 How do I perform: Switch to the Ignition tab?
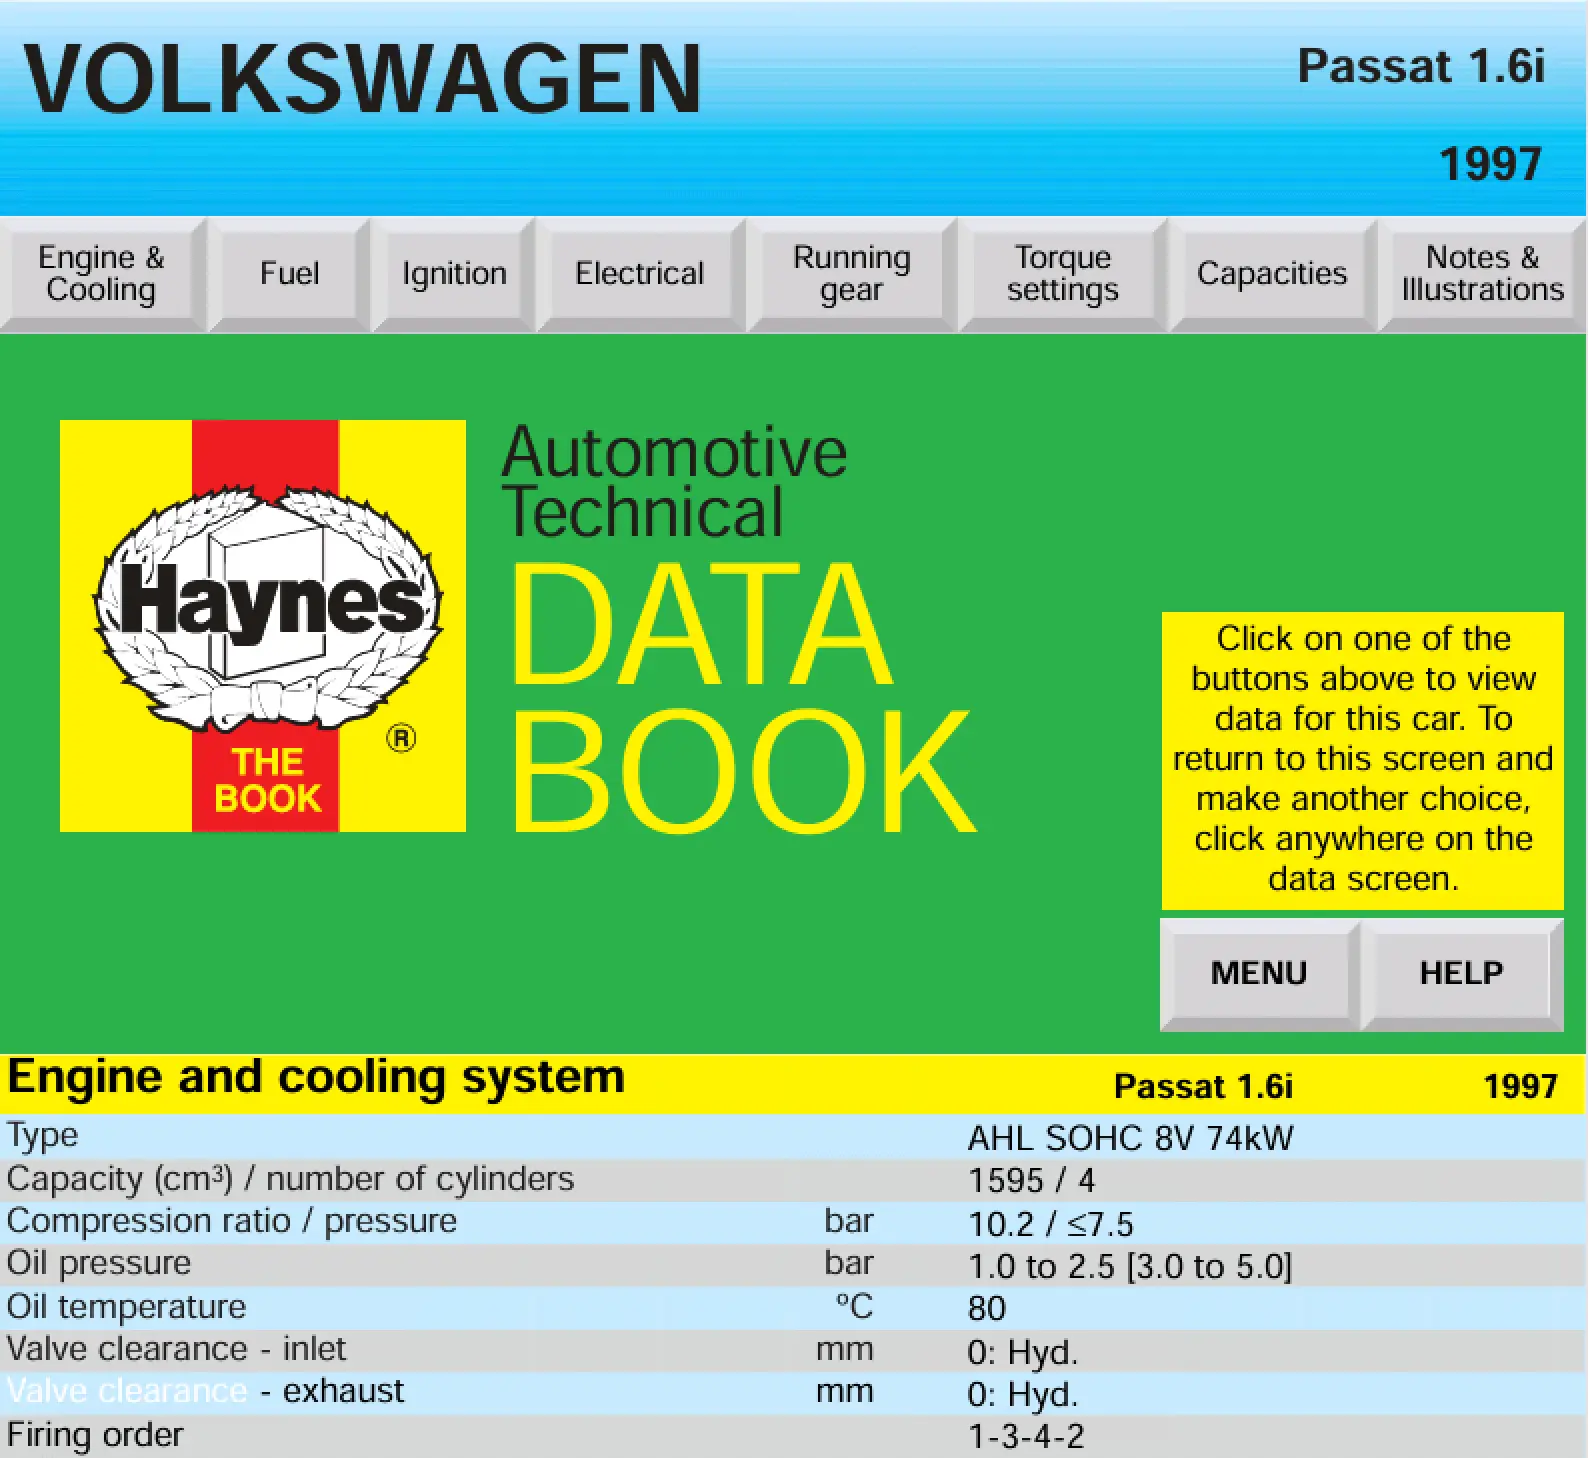pos(454,274)
